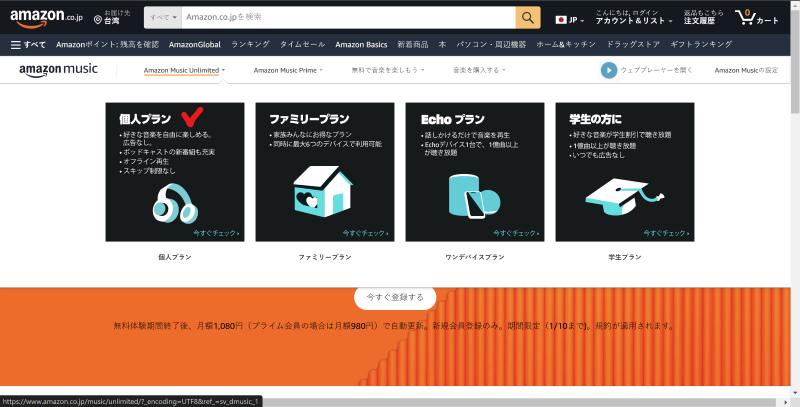The width and height of the screenshot is (800, 407).
Task: Open 新着商品 in navigation bar
Action: [413, 45]
